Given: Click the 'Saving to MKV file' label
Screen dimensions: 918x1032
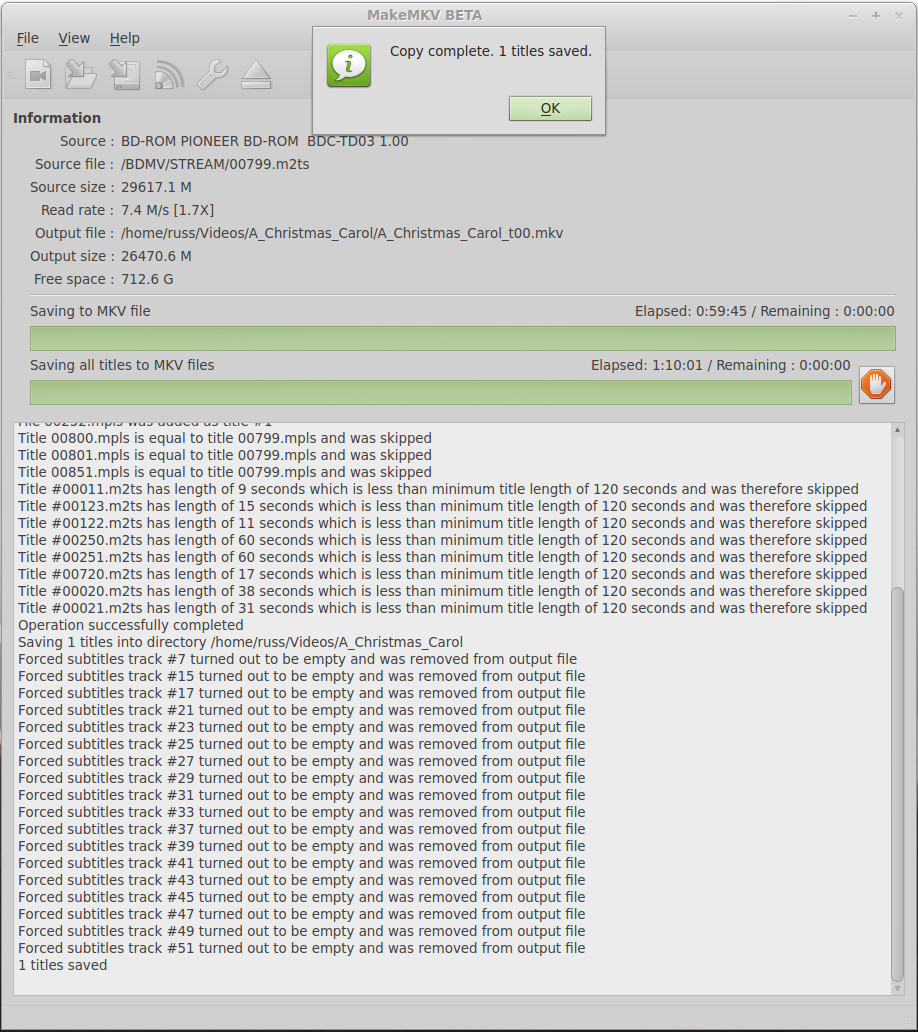Looking at the screenshot, I should (x=90, y=311).
